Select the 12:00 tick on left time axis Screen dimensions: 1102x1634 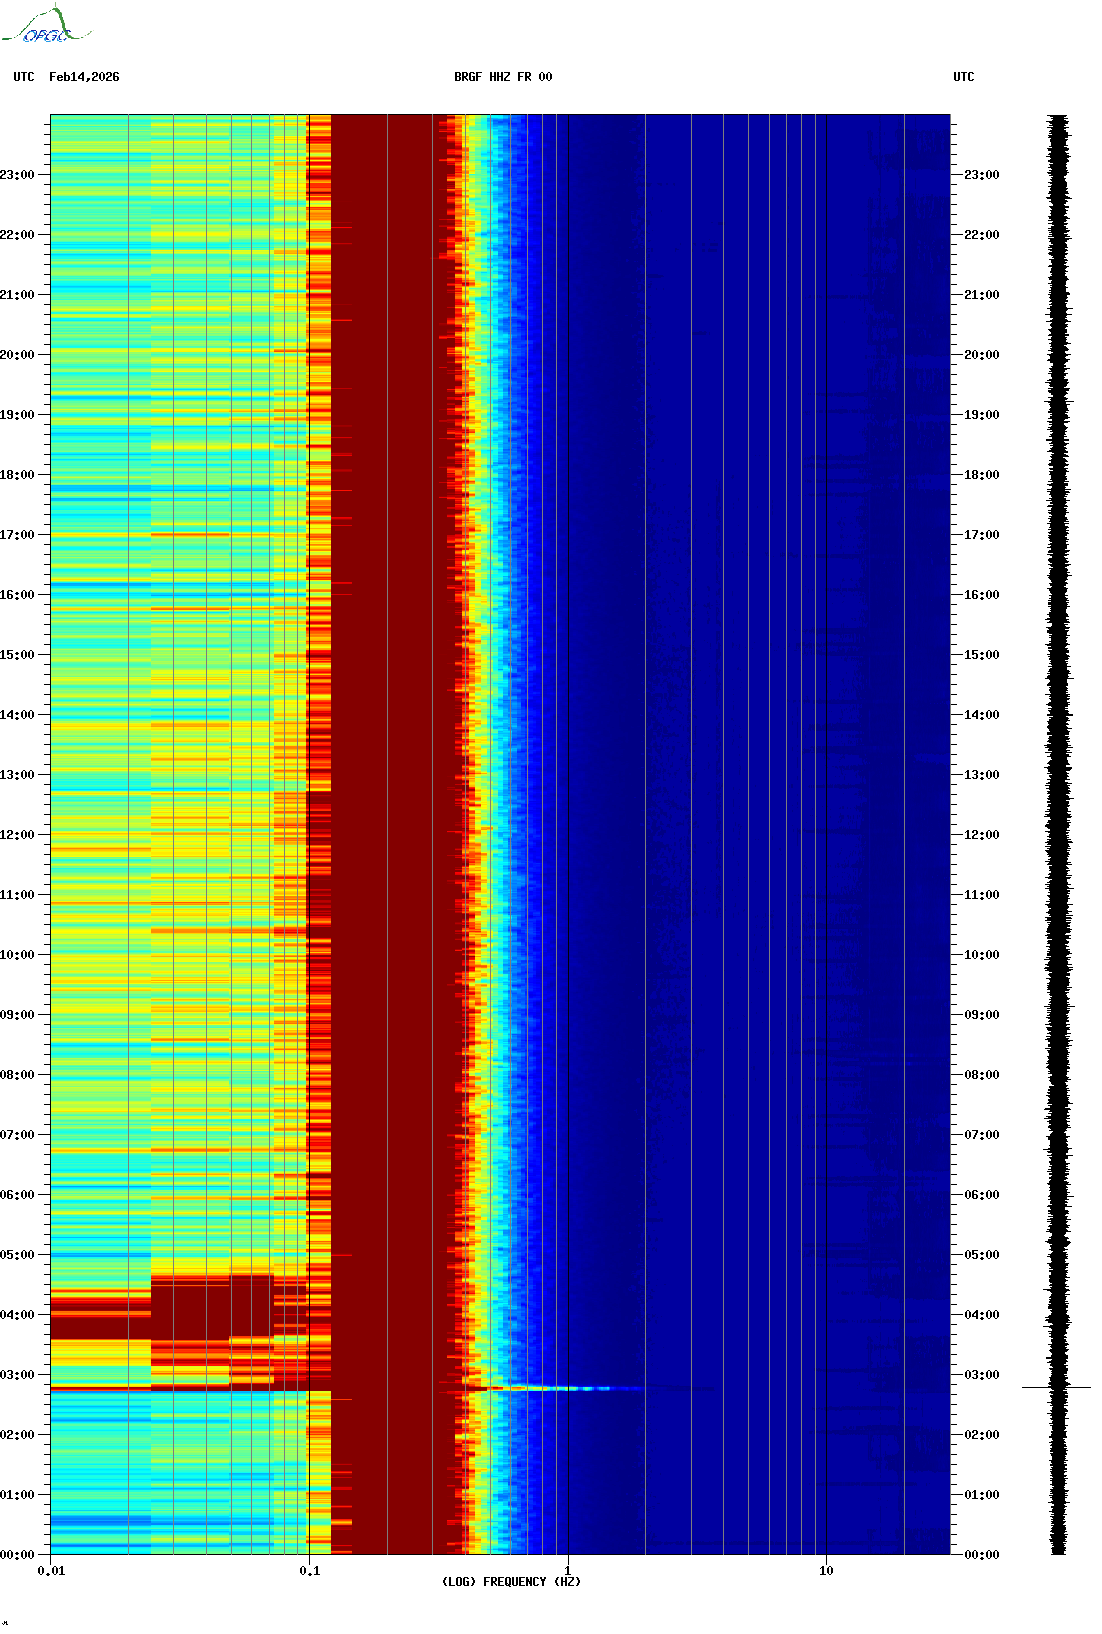coord(18,835)
